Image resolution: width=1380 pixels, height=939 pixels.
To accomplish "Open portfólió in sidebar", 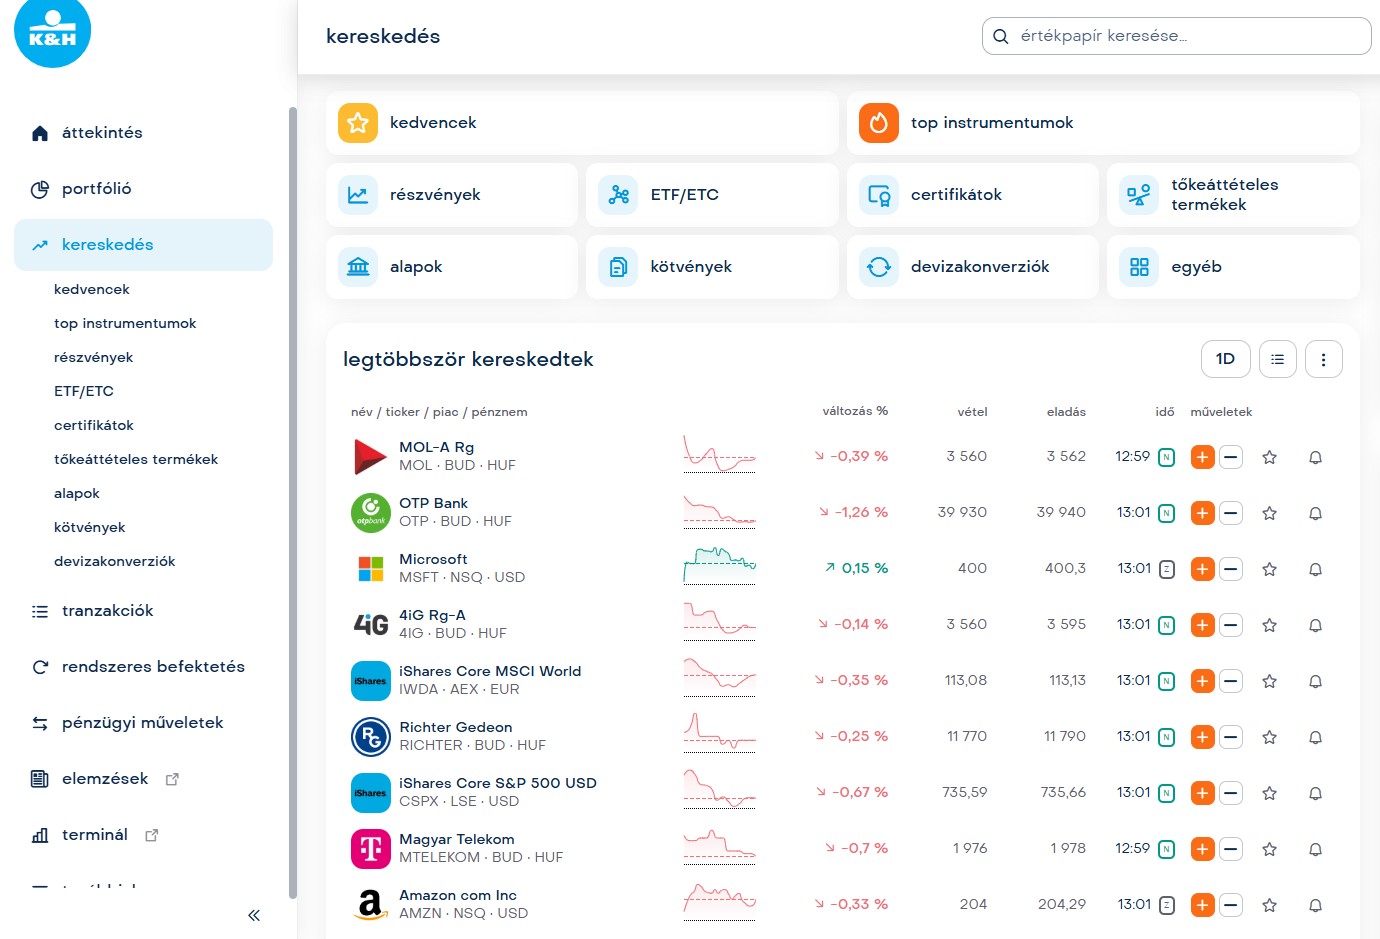I will [x=96, y=189].
